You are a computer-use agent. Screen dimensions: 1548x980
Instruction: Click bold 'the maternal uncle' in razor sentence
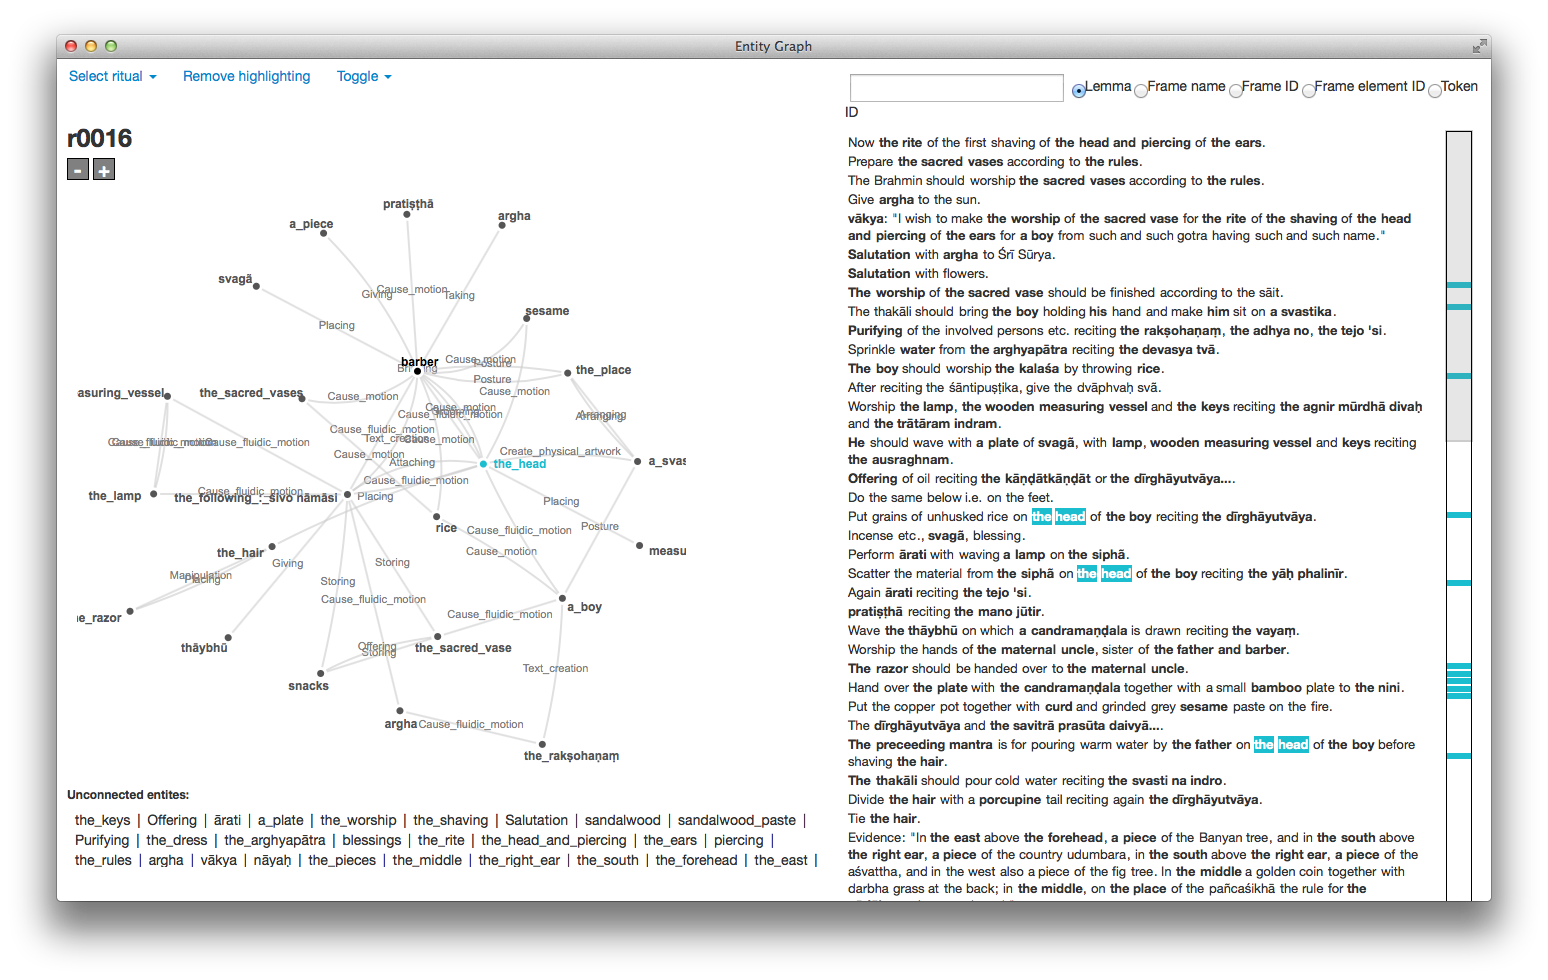coord(1126,669)
